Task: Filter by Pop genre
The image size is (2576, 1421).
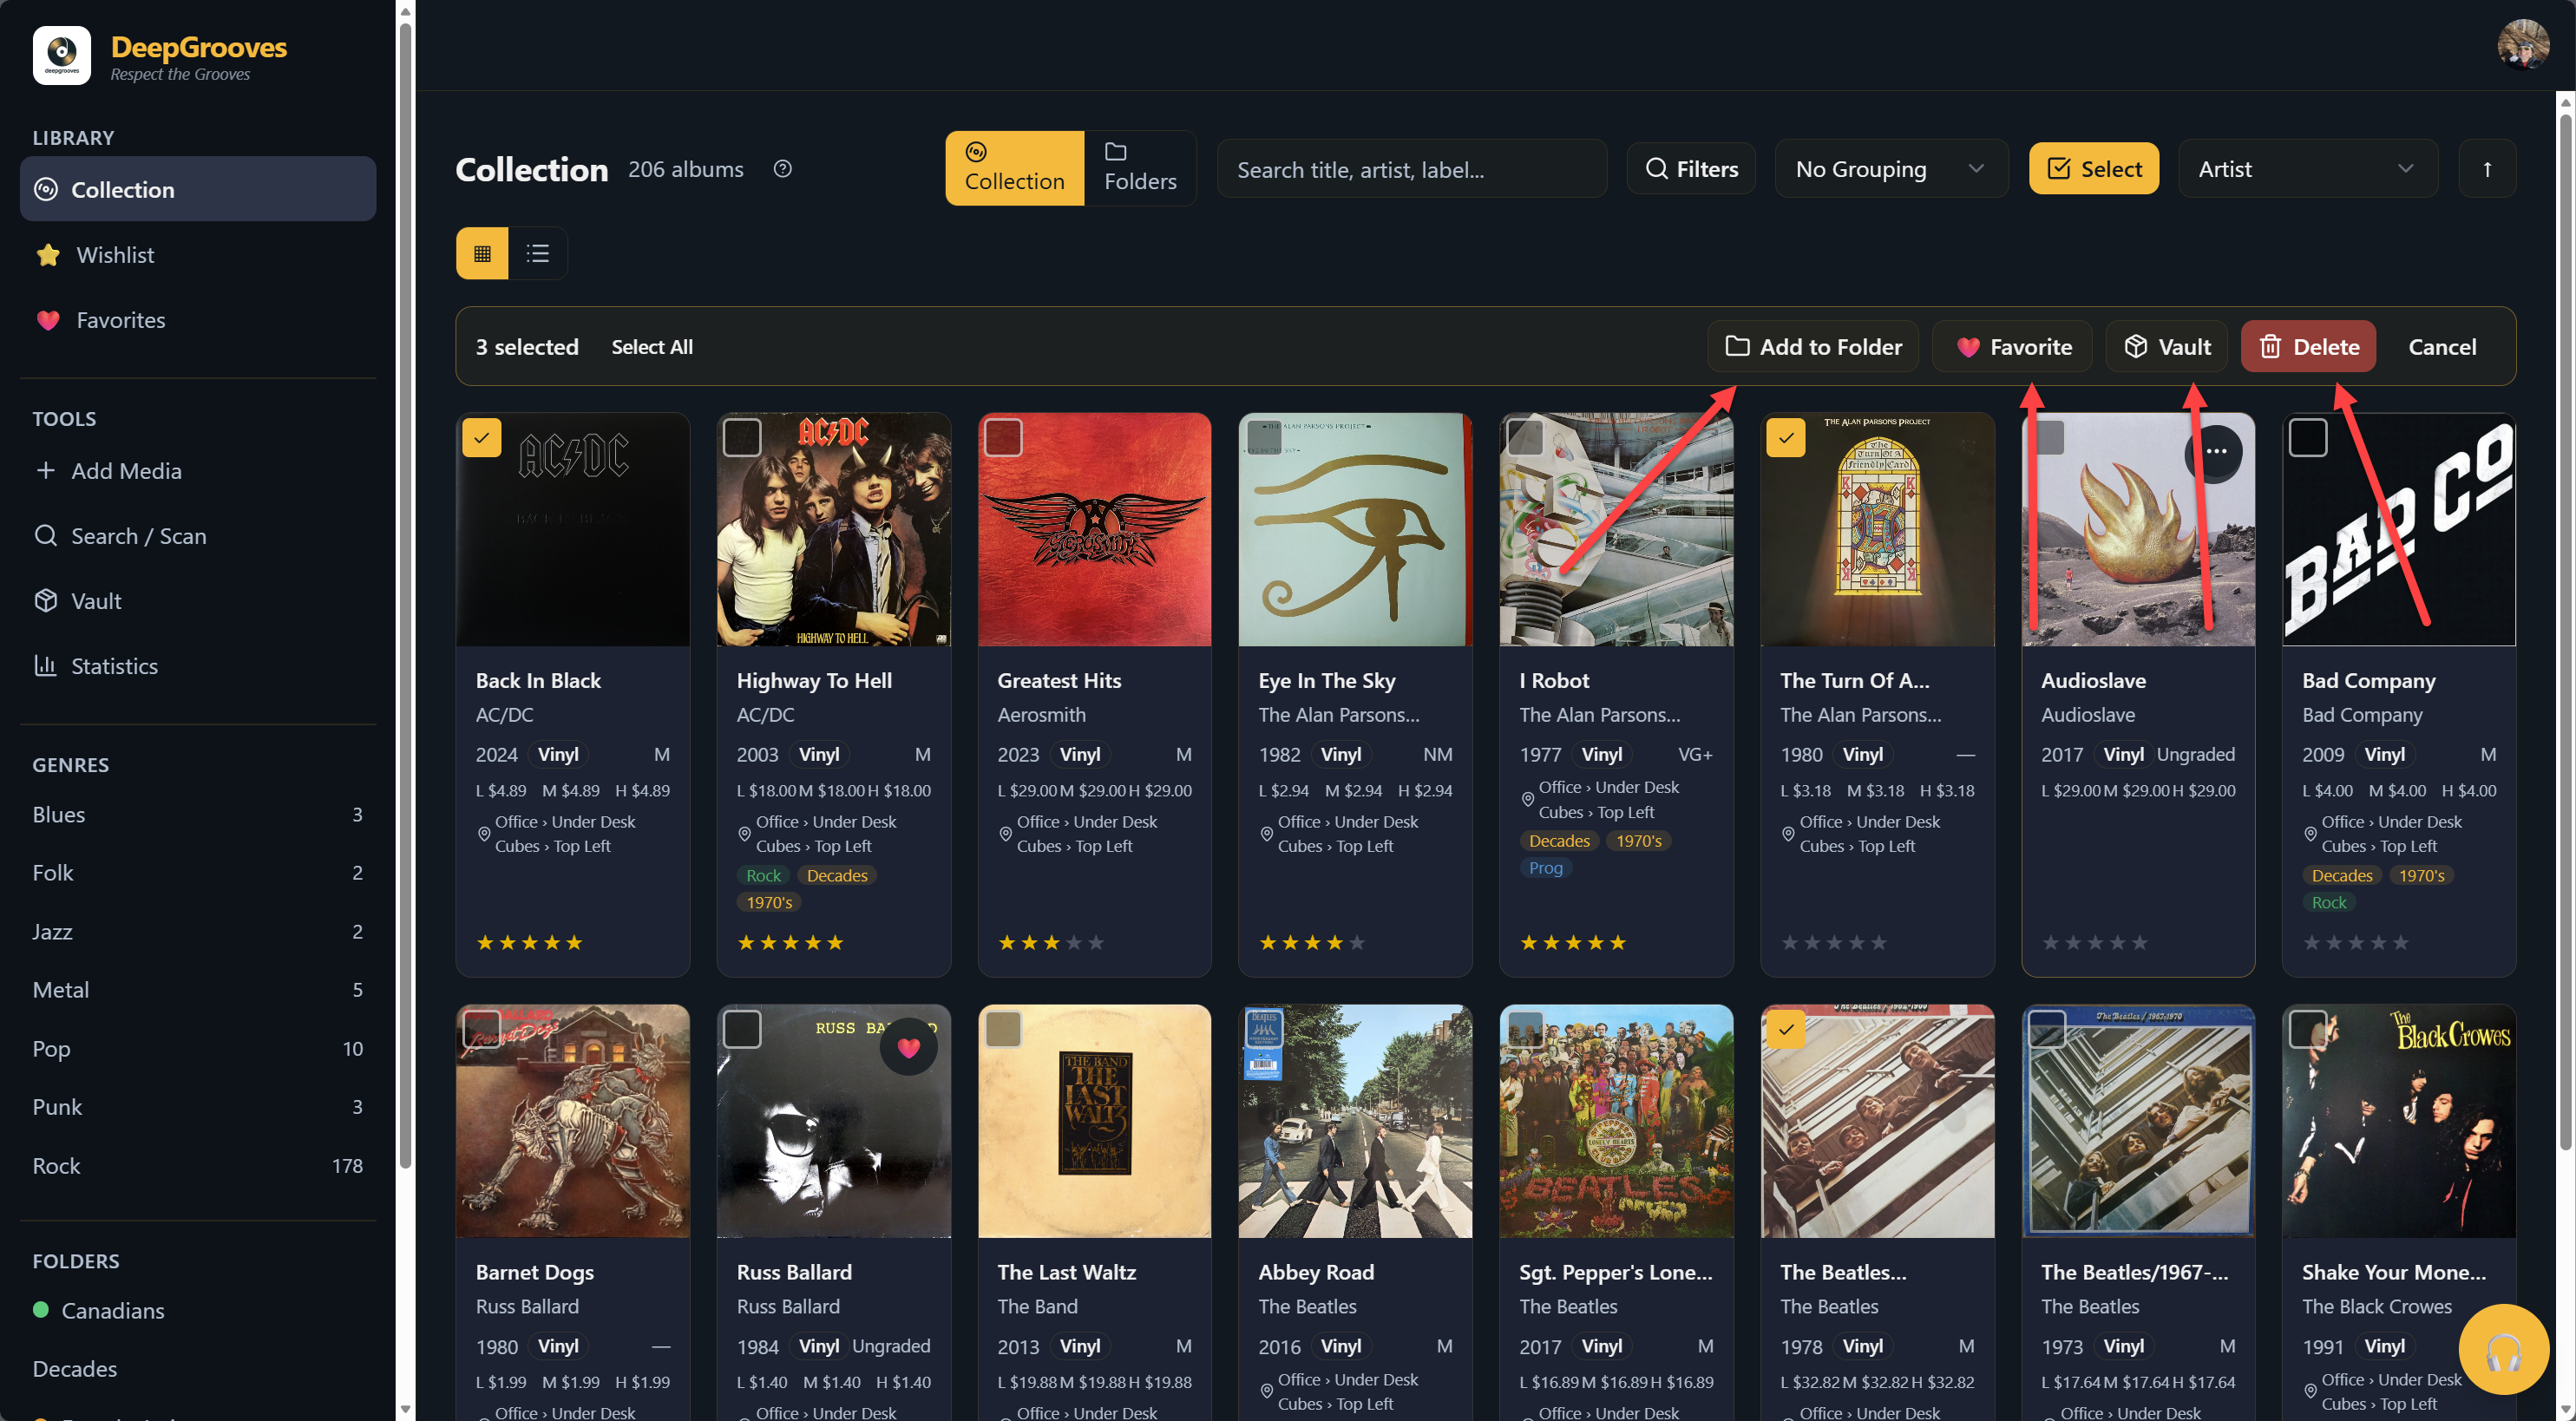Action: (197, 1049)
